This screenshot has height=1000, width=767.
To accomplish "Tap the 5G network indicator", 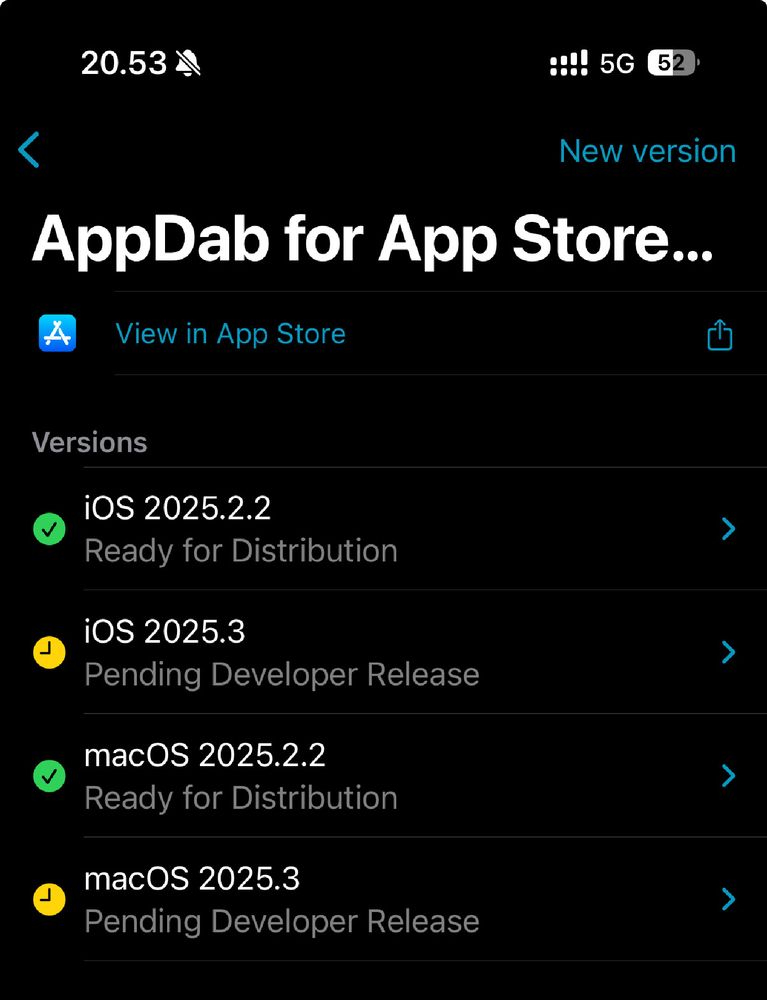I will 617,63.
